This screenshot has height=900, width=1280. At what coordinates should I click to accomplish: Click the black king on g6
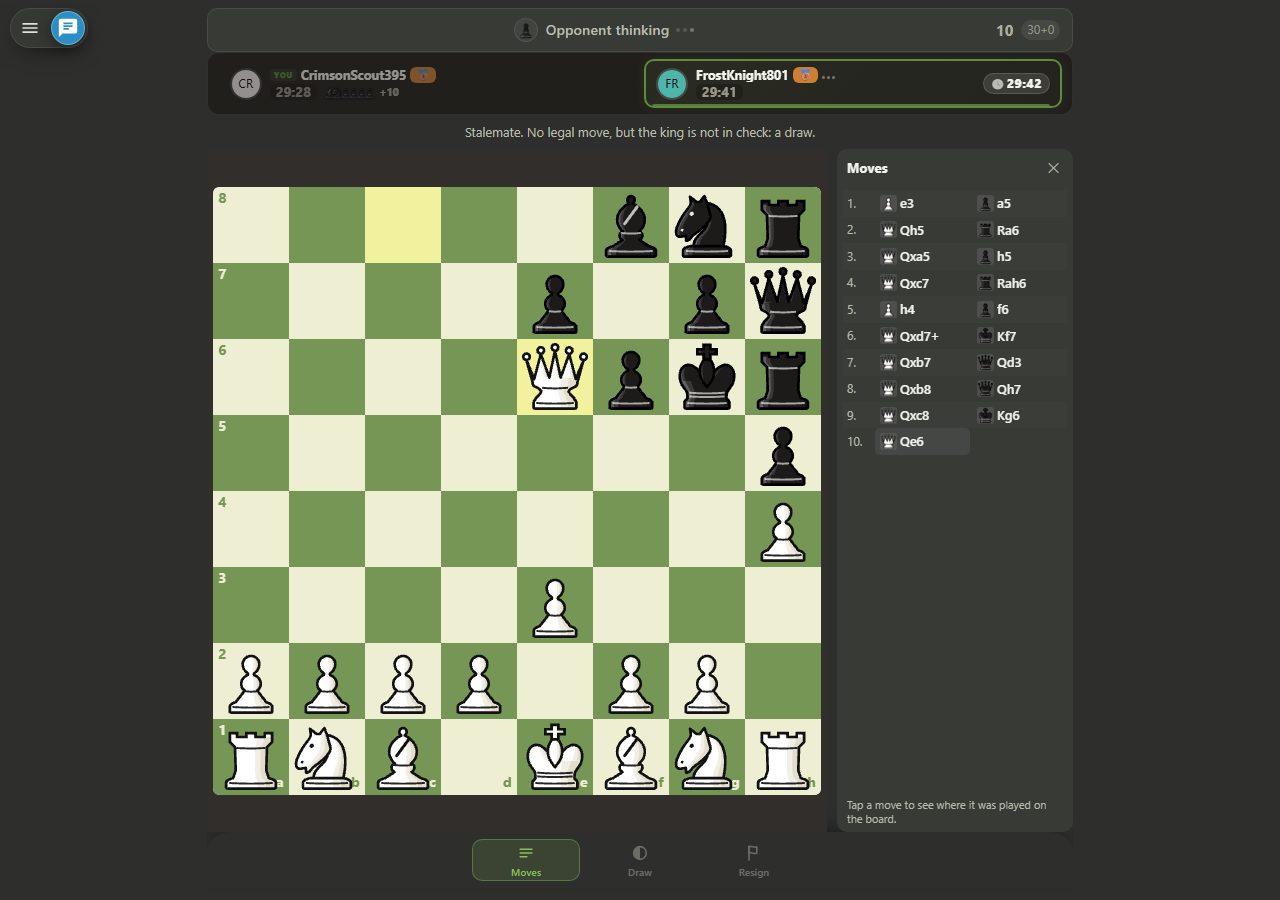pyautogui.click(x=707, y=377)
